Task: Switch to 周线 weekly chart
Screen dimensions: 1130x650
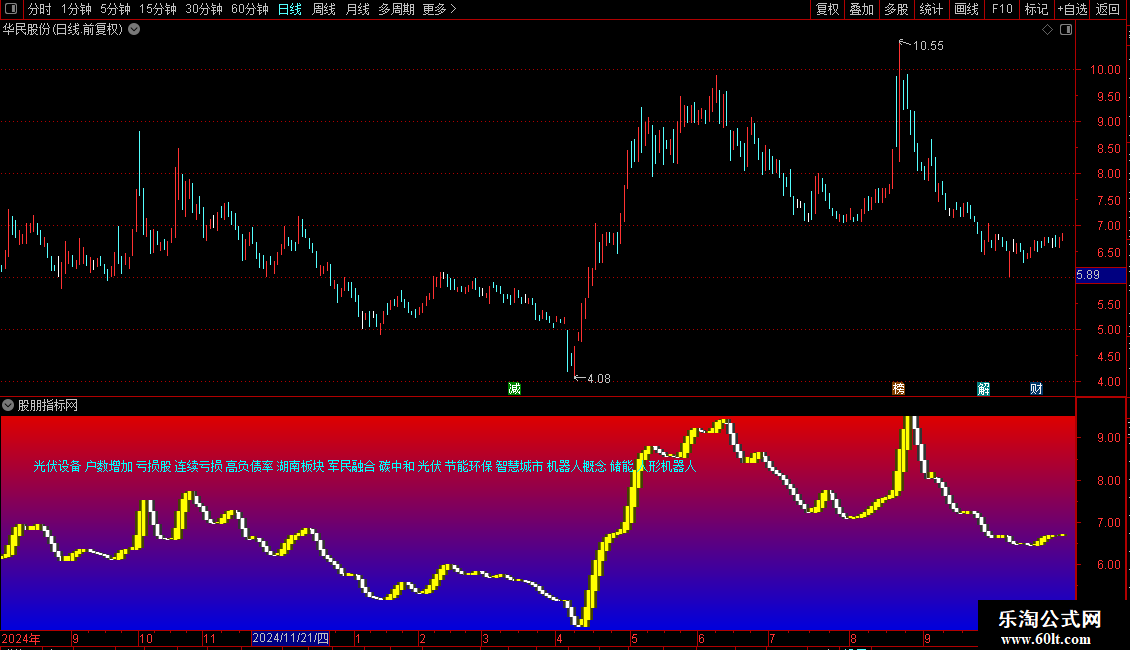Action: (x=324, y=9)
